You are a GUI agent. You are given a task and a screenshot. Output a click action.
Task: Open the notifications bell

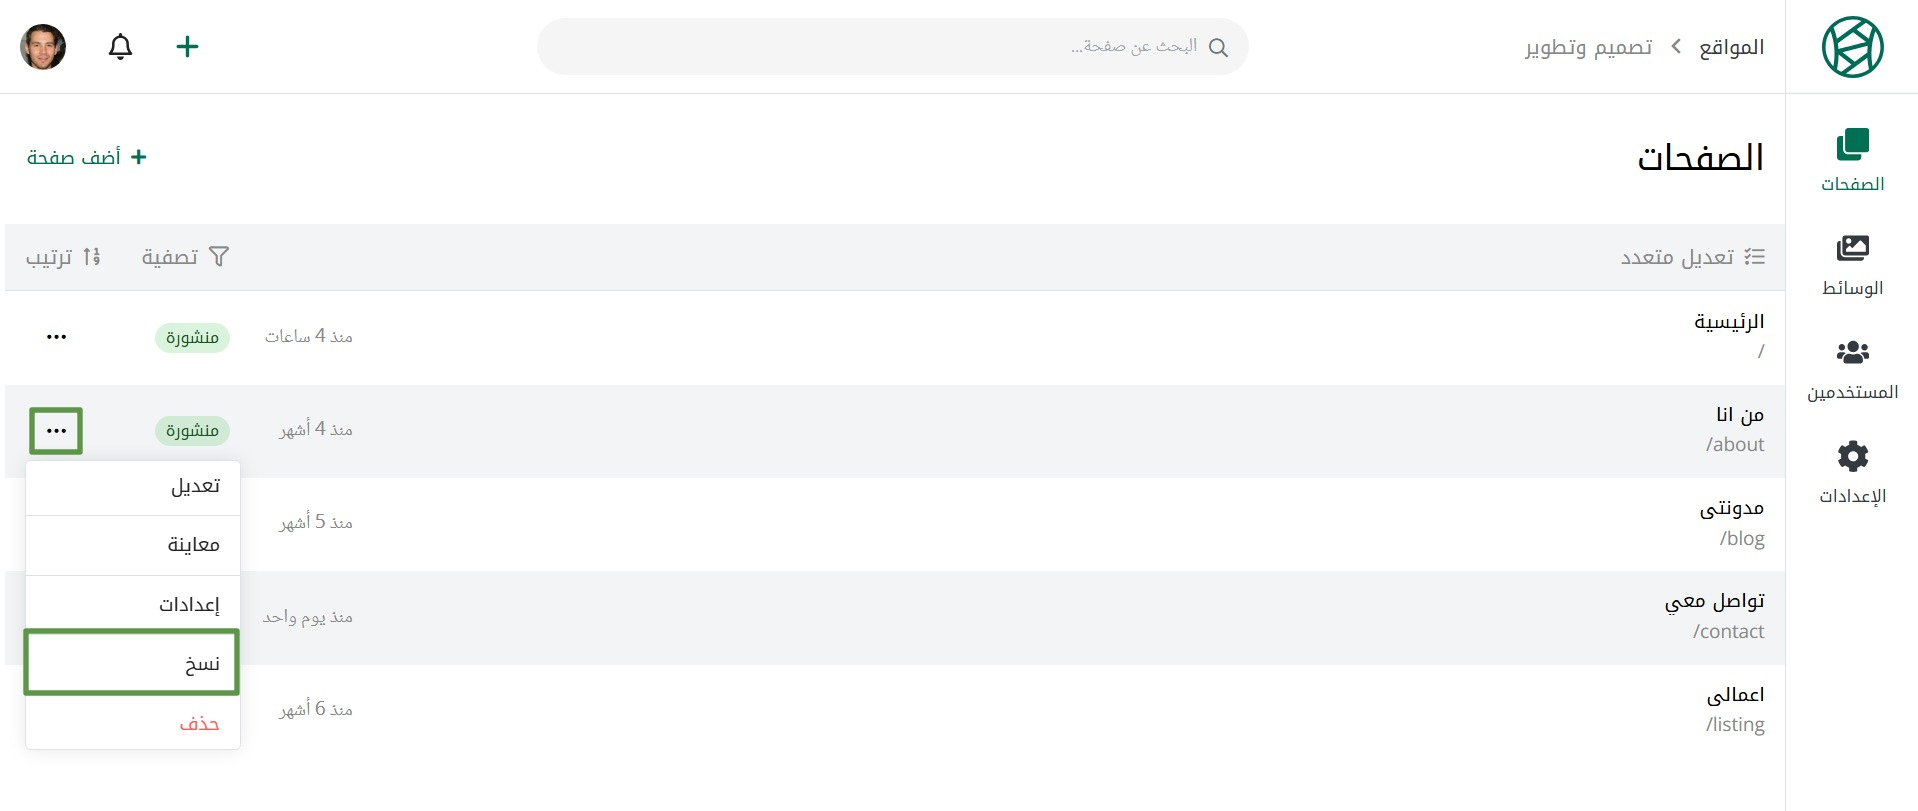(x=120, y=47)
